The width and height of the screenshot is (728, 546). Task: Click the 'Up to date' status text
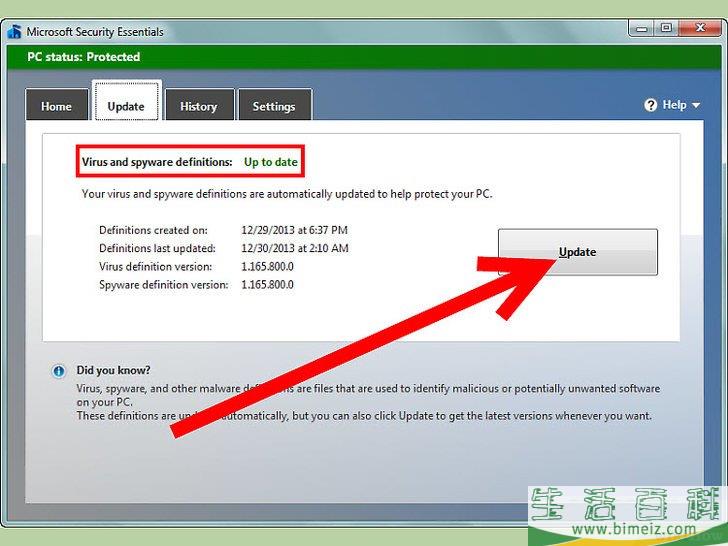[x=271, y=162]
